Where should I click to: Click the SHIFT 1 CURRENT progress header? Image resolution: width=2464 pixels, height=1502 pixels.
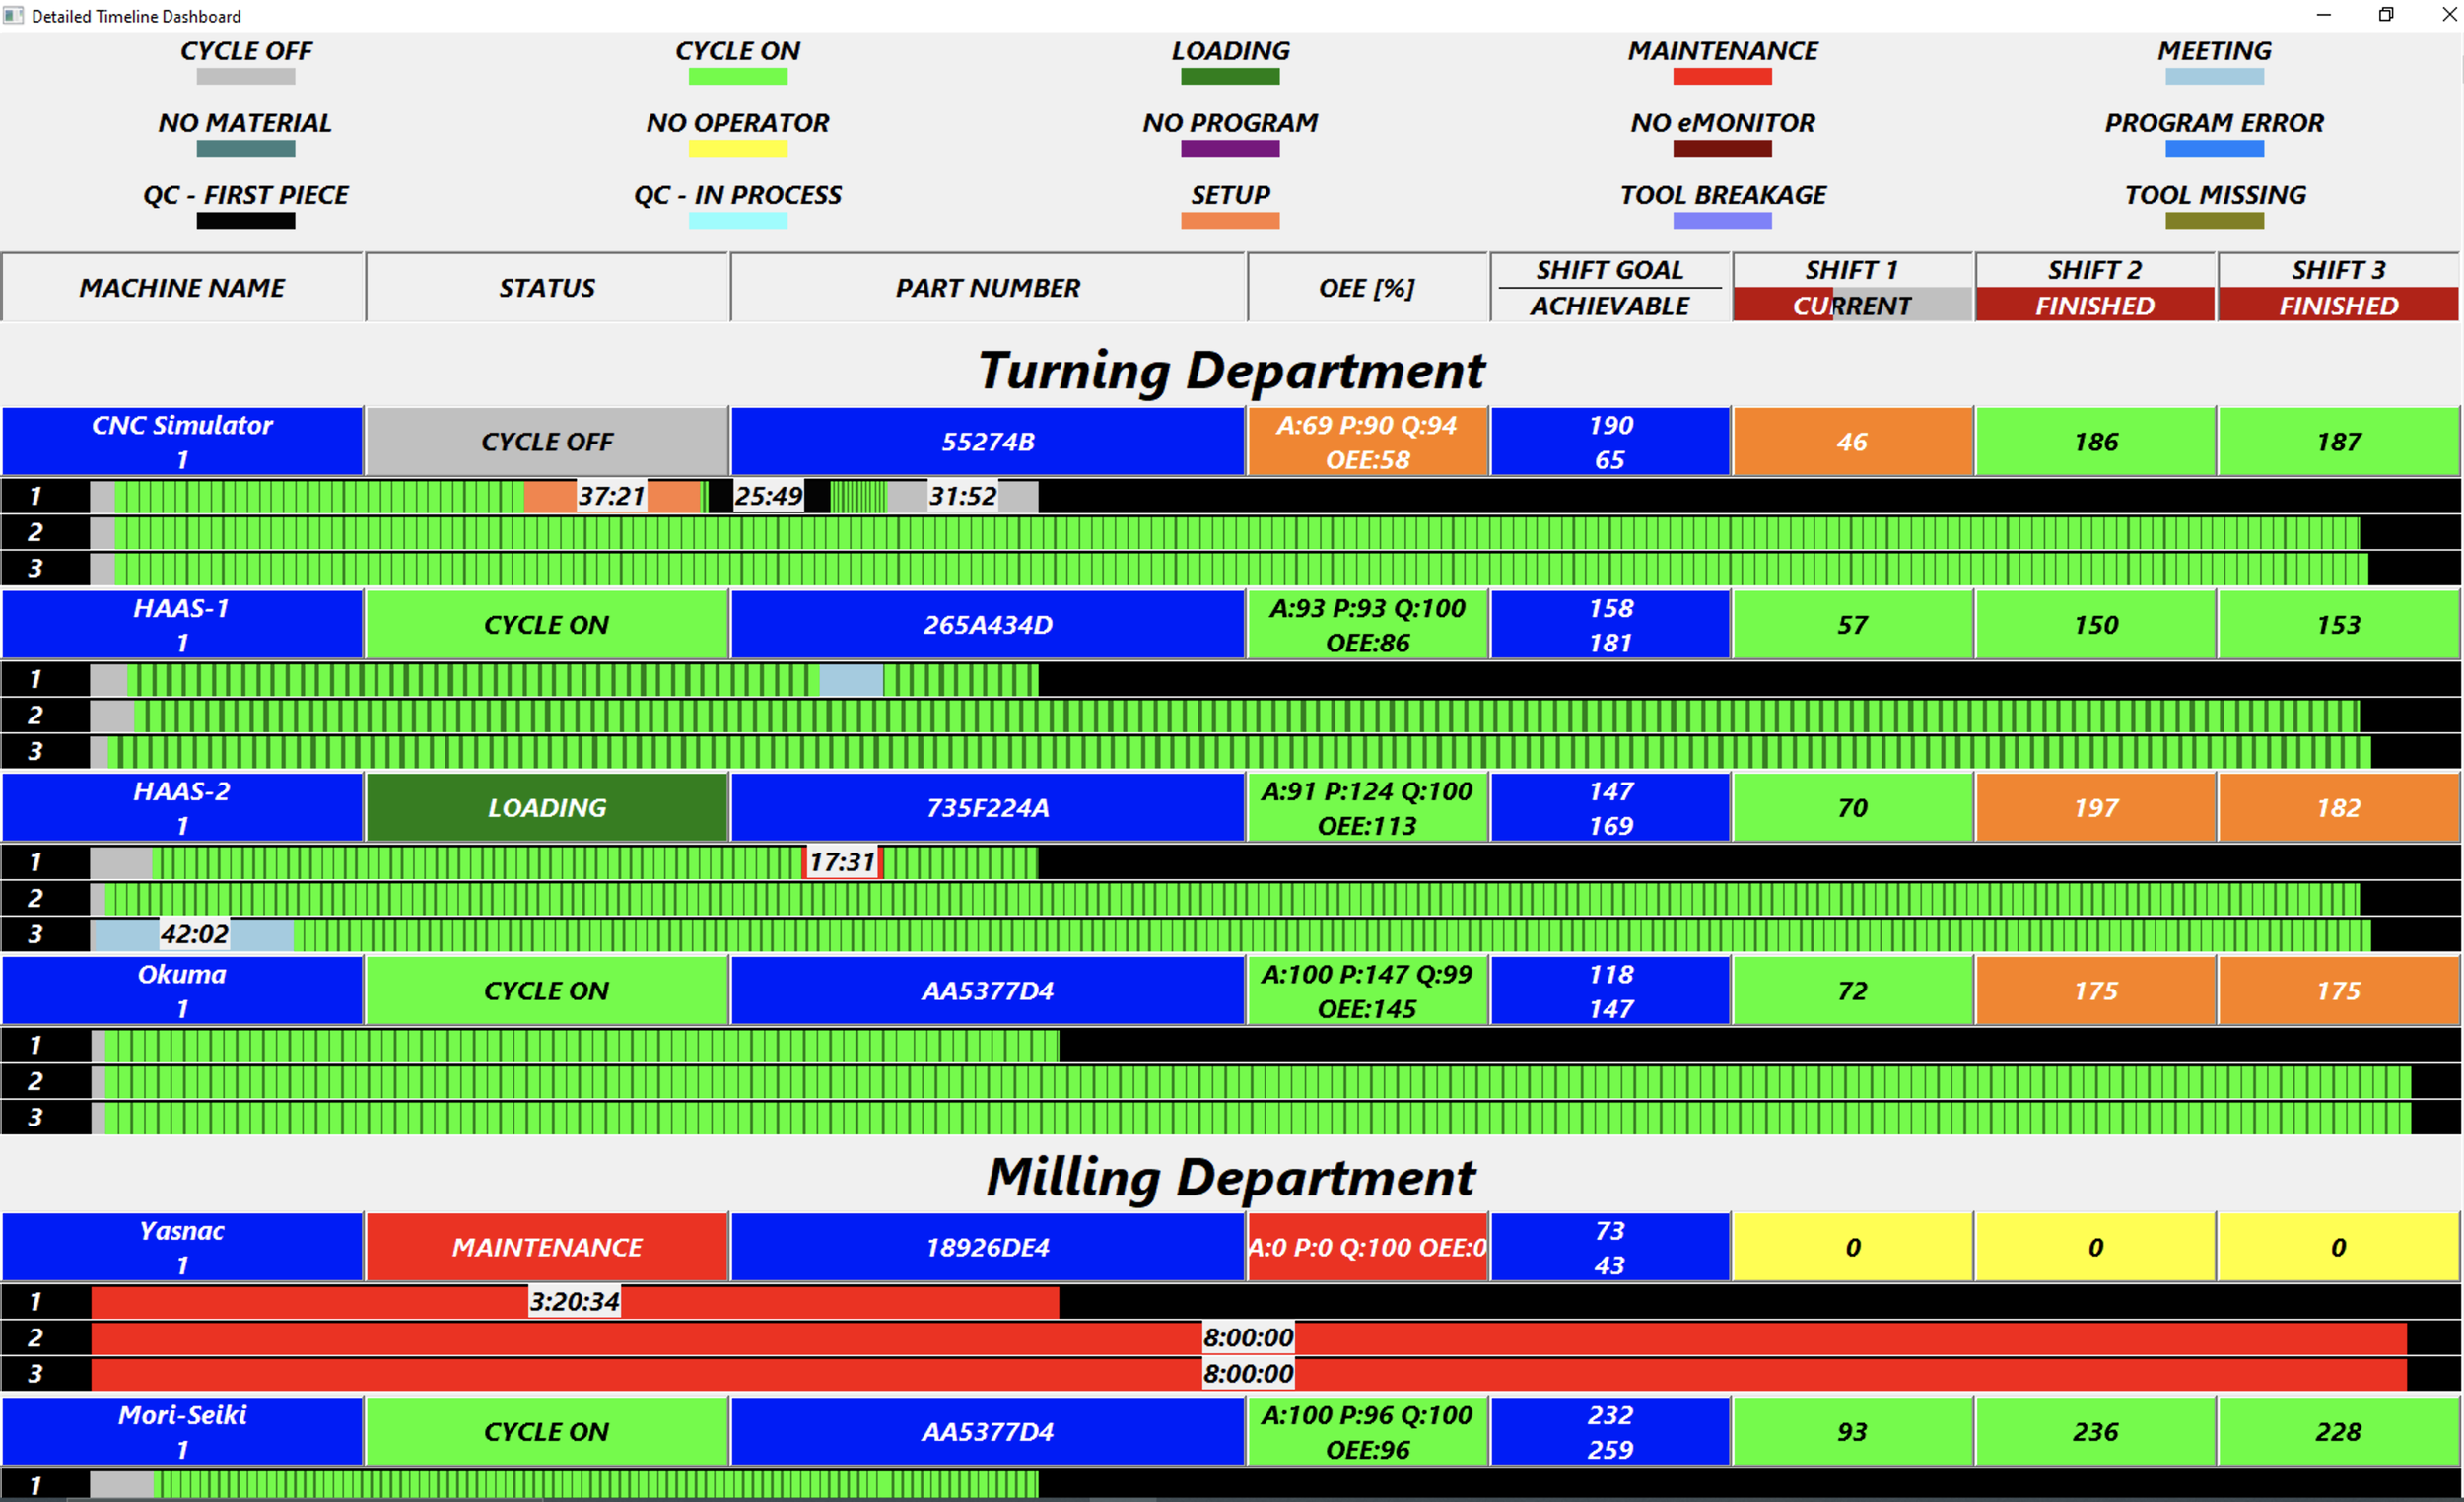(1852, 305)
